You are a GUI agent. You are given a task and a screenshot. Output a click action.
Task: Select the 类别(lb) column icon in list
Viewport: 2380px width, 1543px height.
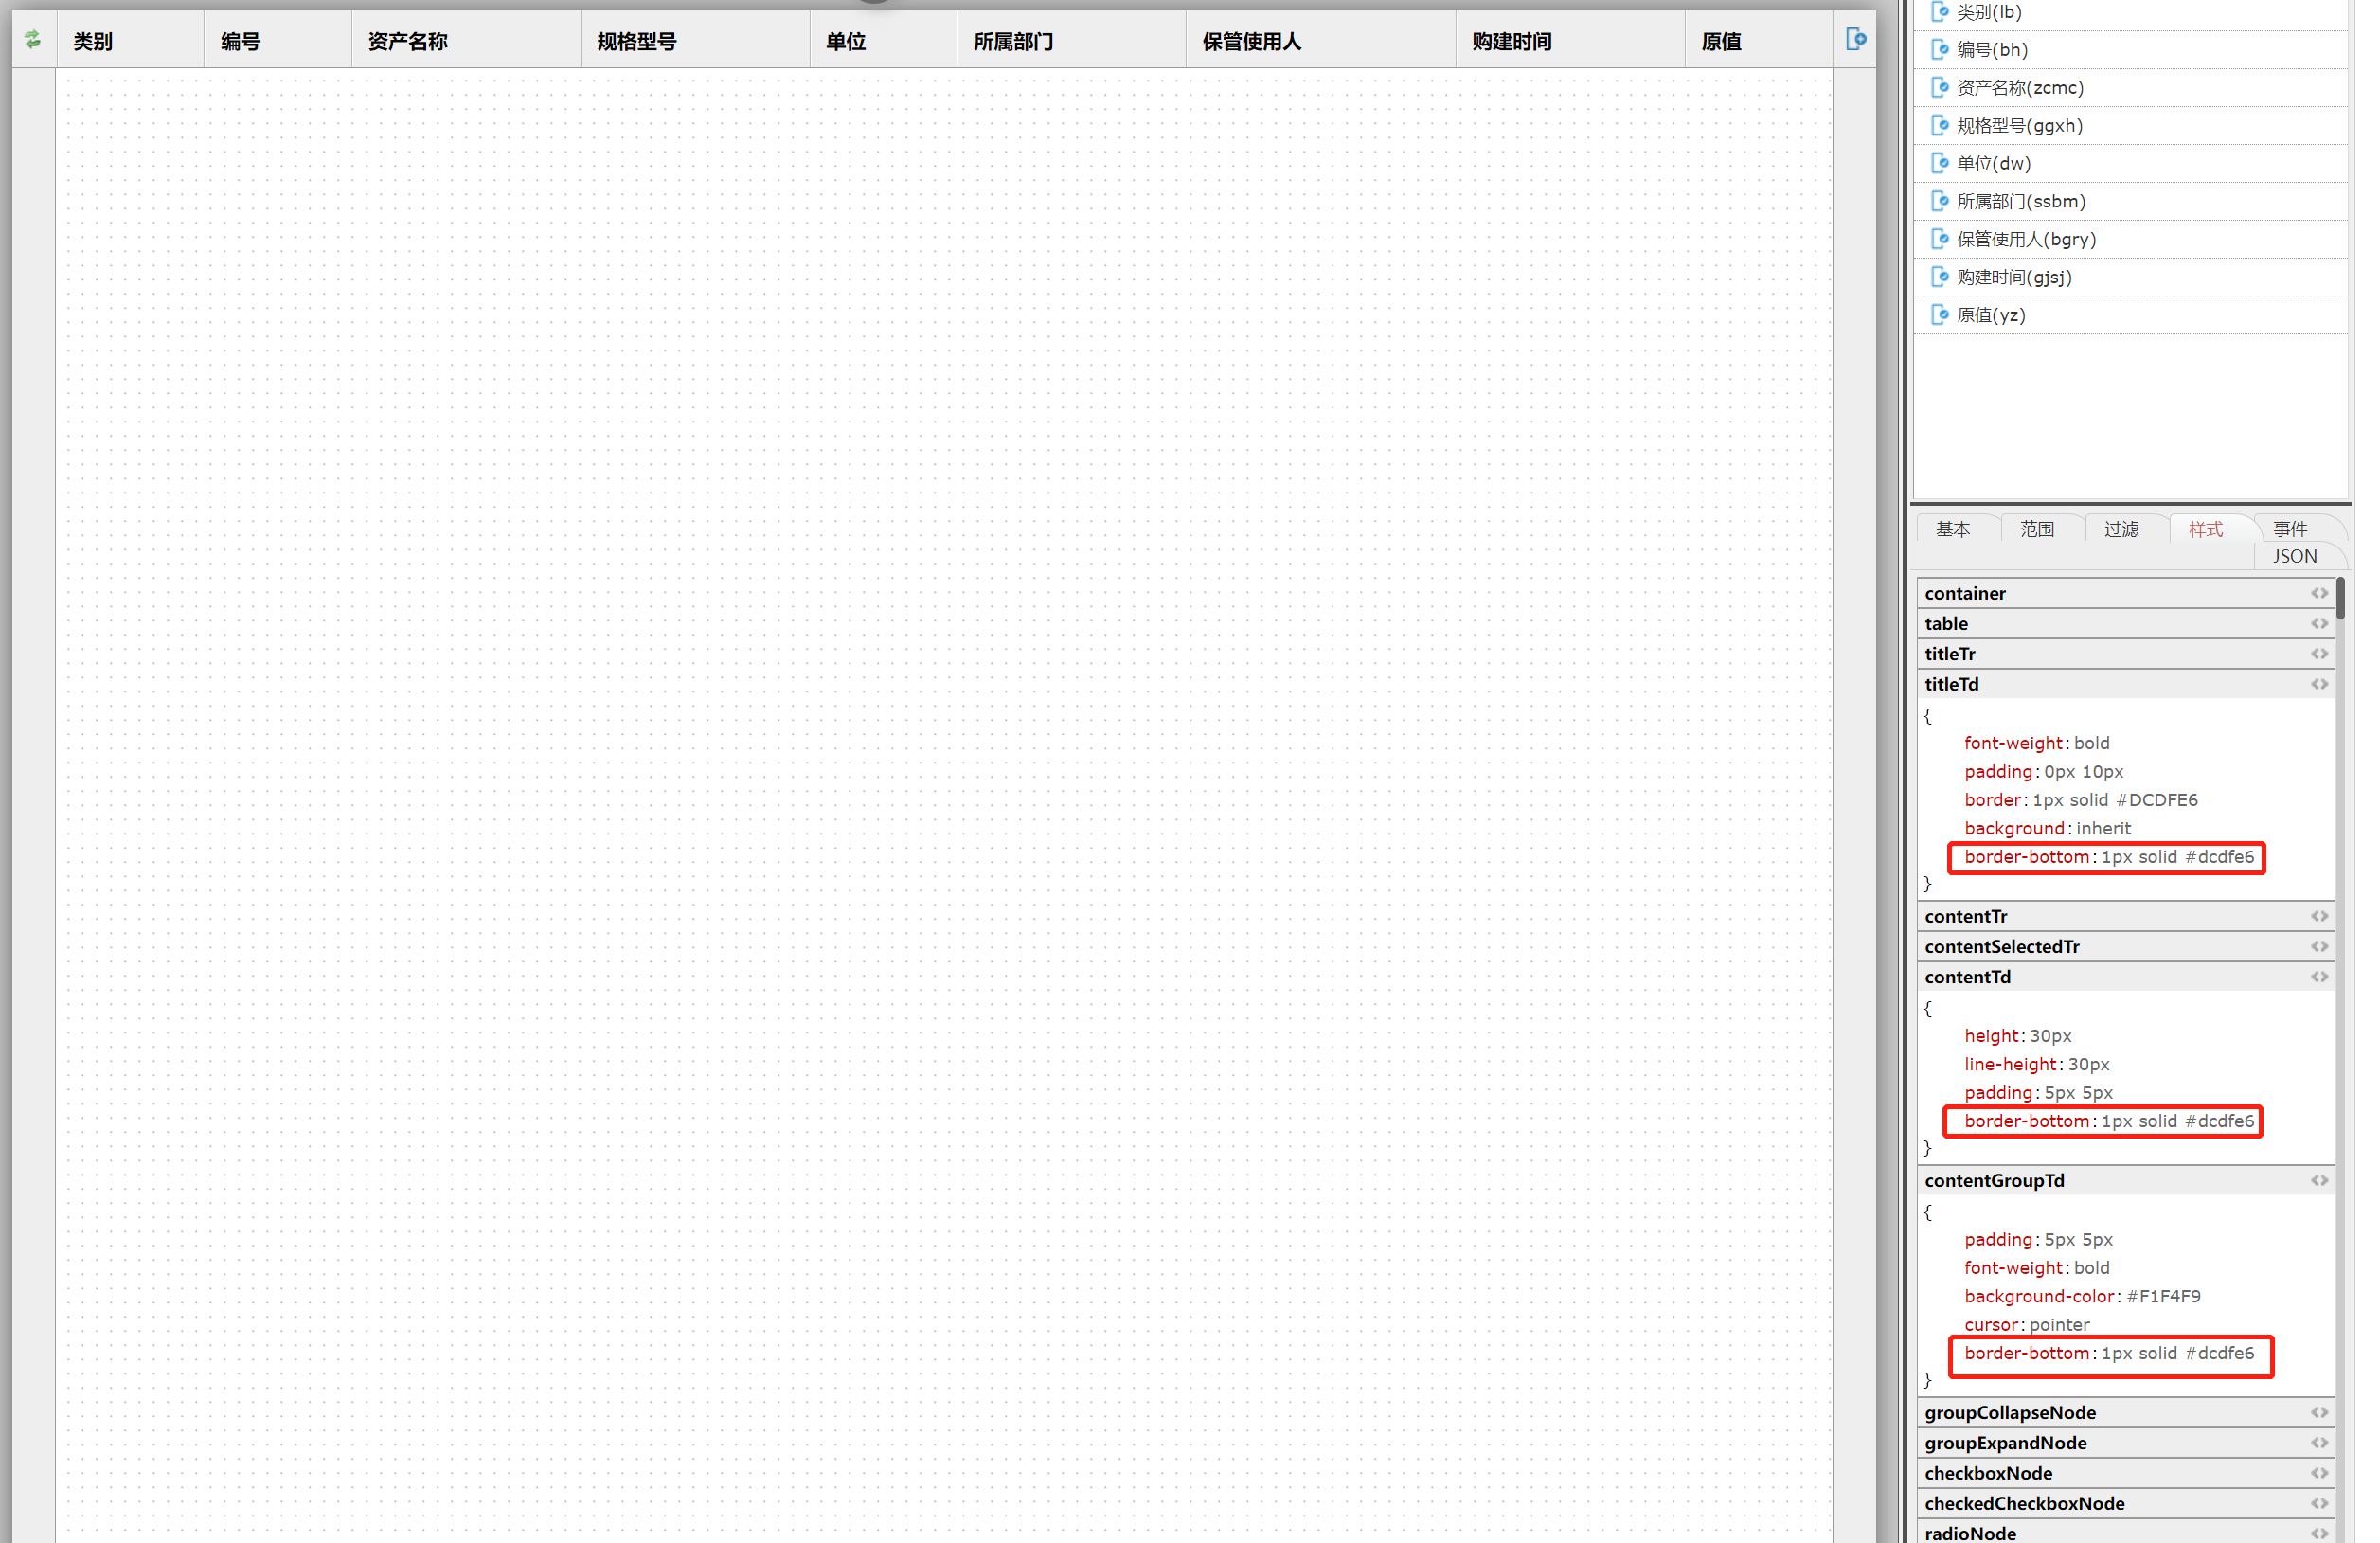1940,12
